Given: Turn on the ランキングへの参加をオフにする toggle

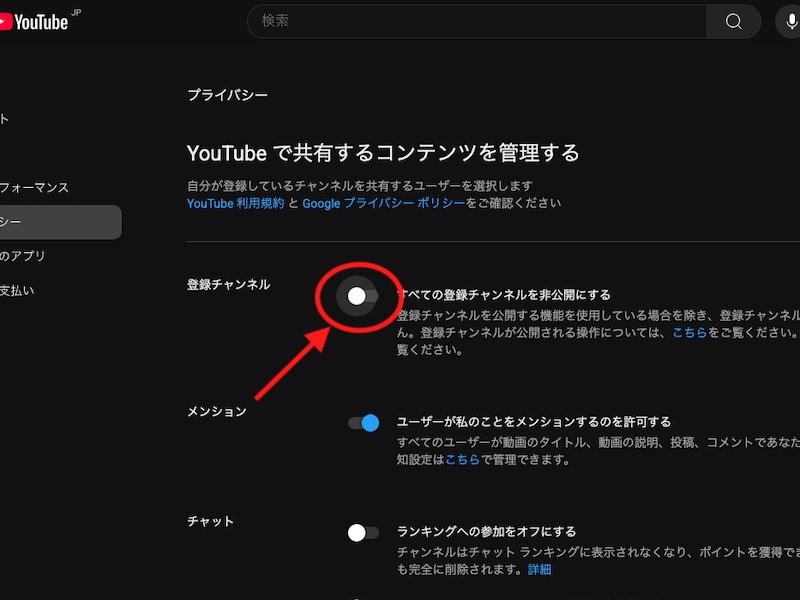Looking at the screenshot, I should pos(364,533).
